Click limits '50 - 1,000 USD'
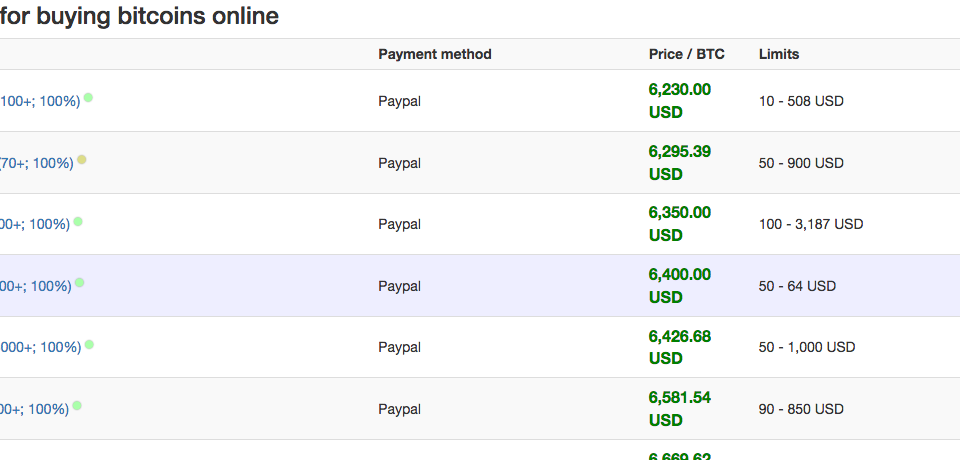 (807, 348)
